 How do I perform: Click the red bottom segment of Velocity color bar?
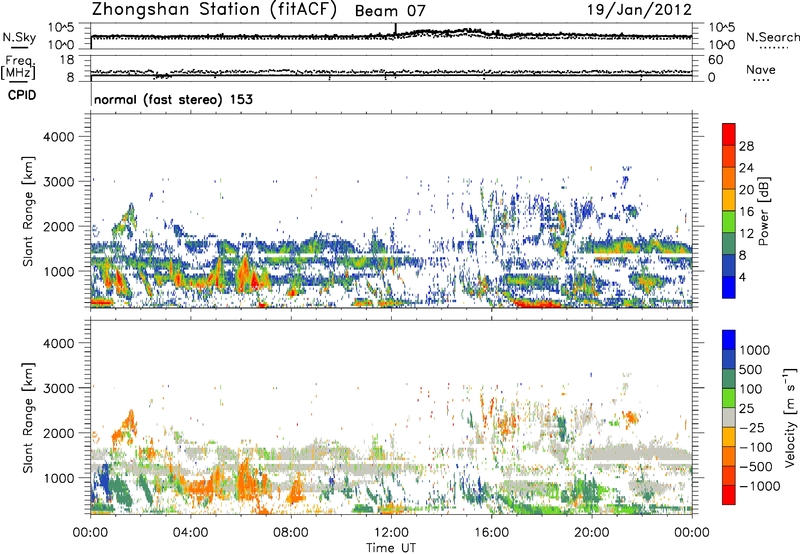pyautogui.click(x=729, y=495)
